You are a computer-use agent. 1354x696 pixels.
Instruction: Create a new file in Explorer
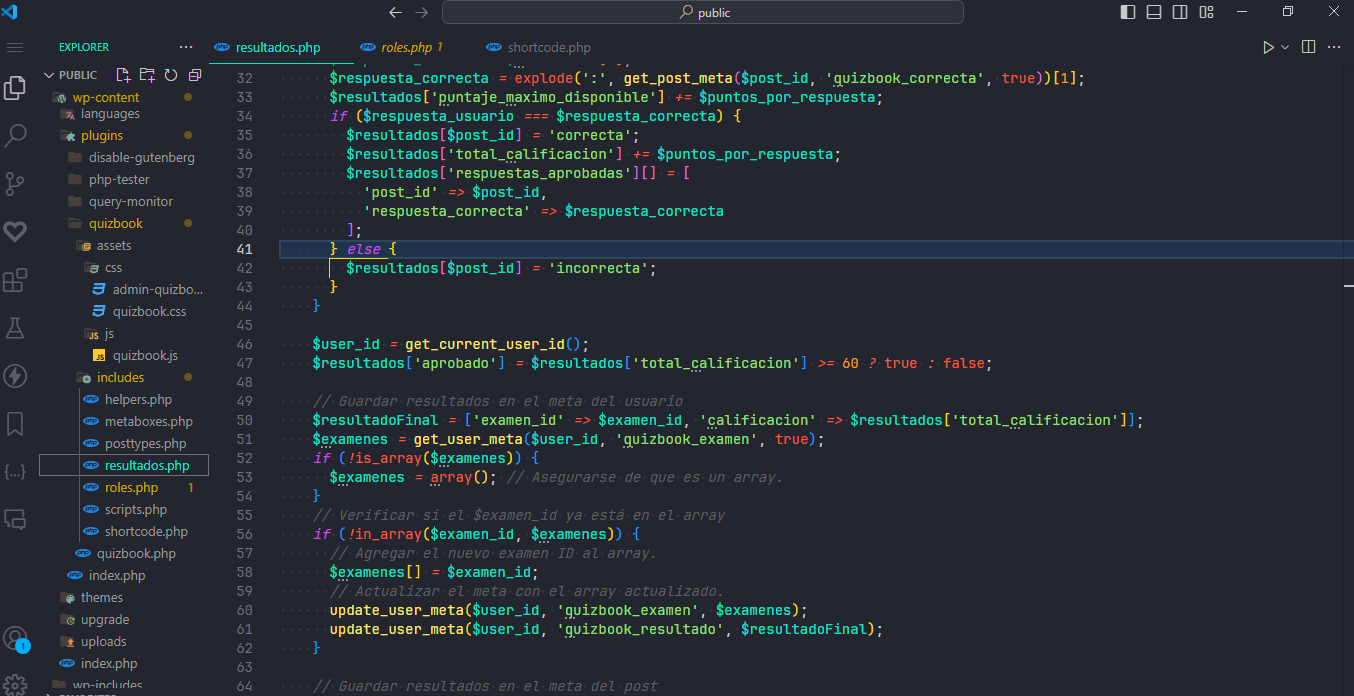[x=123, y=75]
